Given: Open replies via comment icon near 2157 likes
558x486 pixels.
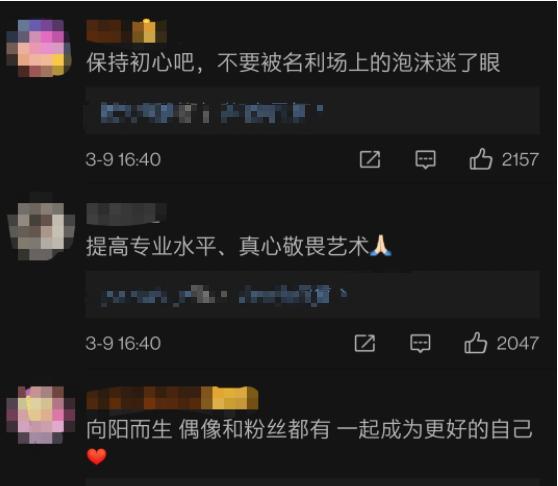Looking at the screenshot, I should click(425, 159).
